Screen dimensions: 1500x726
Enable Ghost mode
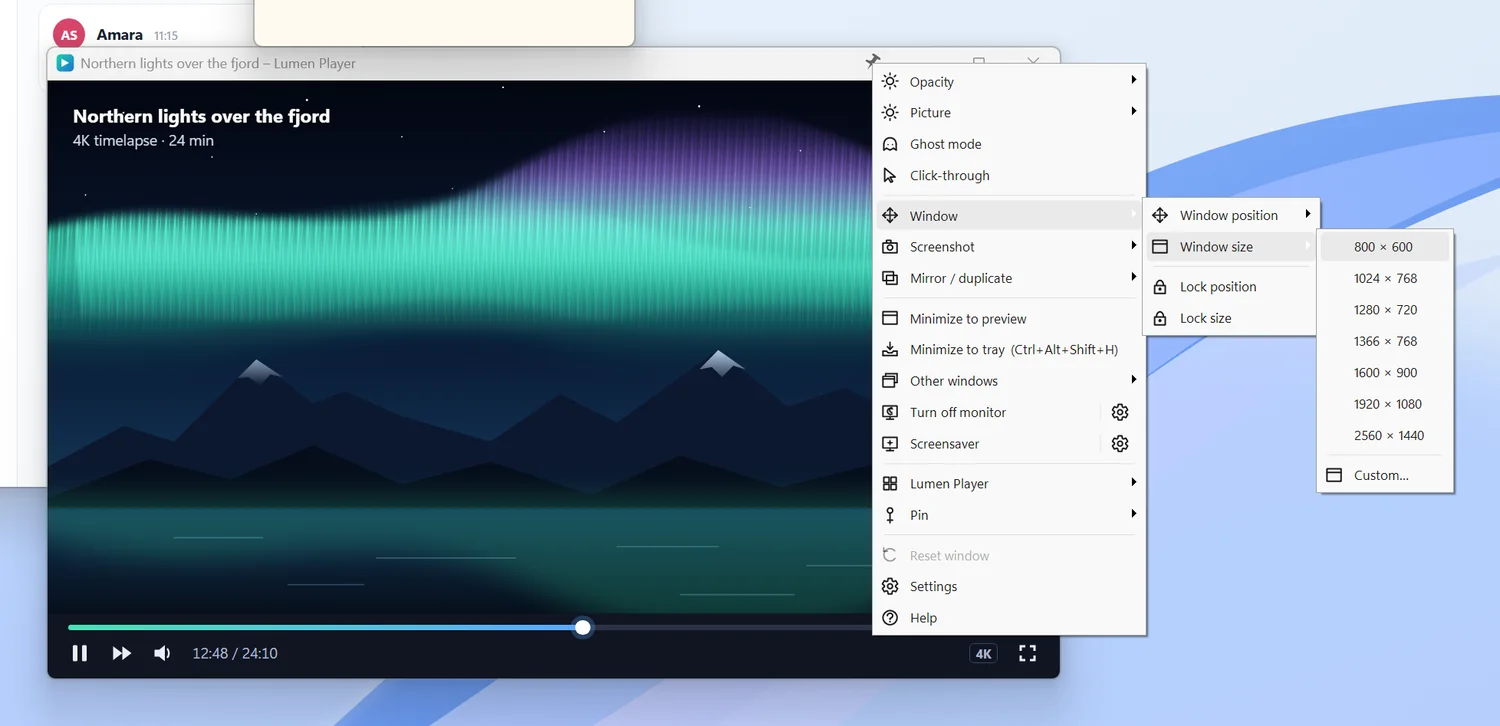1010,144
